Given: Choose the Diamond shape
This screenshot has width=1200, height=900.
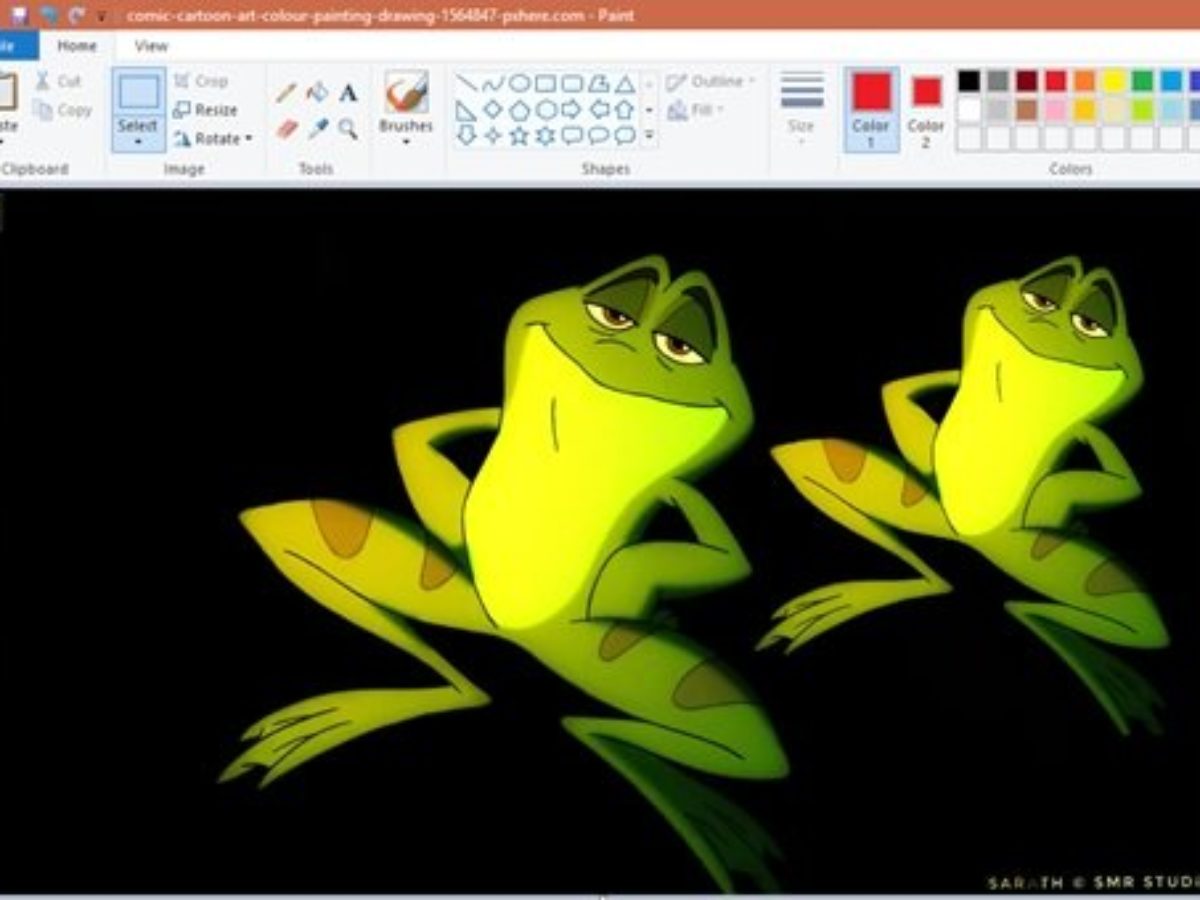Looking at the screenshot, I should (493, 110).
